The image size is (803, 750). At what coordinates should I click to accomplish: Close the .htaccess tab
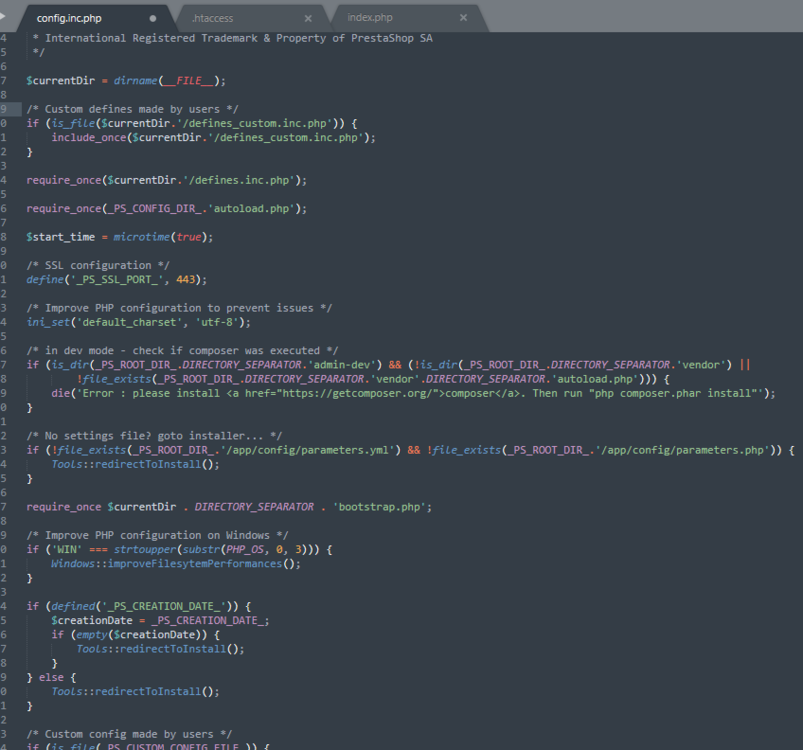pos(308,18)
